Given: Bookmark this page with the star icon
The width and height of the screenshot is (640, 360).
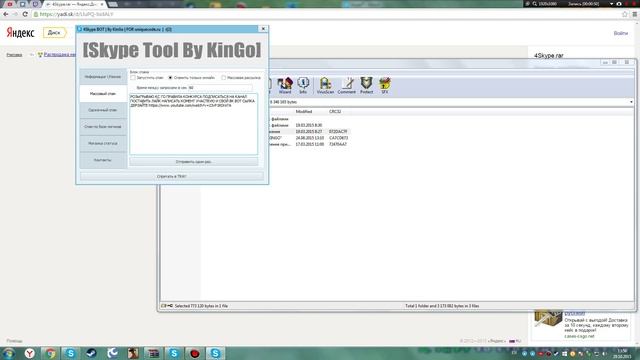Looking at the screenshot, I should (624, 14).
